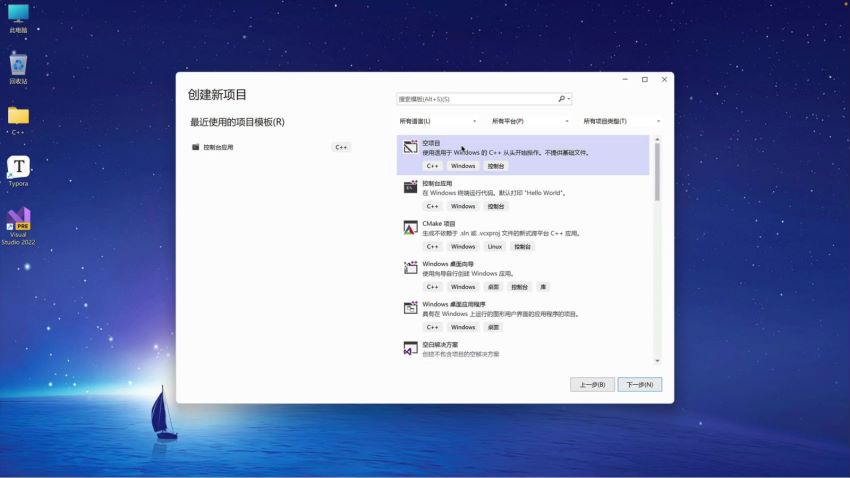The image size is (850, 478).
Task: Click the 下一步 next button
Action: coord(639,384)
